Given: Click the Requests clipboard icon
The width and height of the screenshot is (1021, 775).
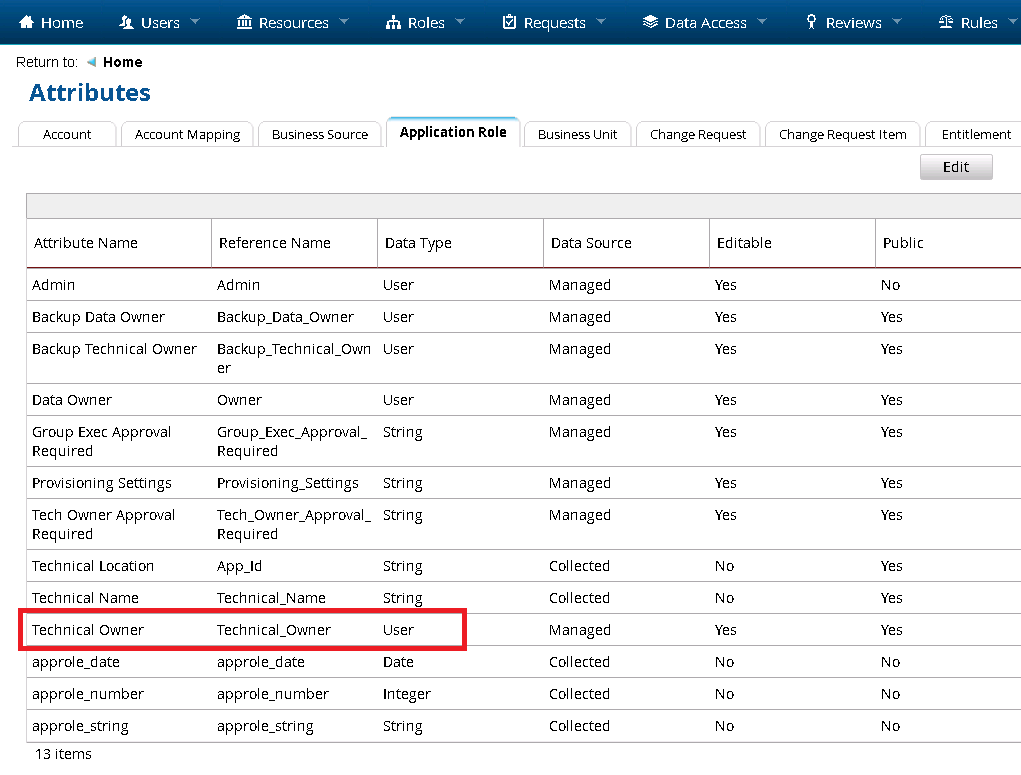Looking at the screenshot, I should point(510,22).
